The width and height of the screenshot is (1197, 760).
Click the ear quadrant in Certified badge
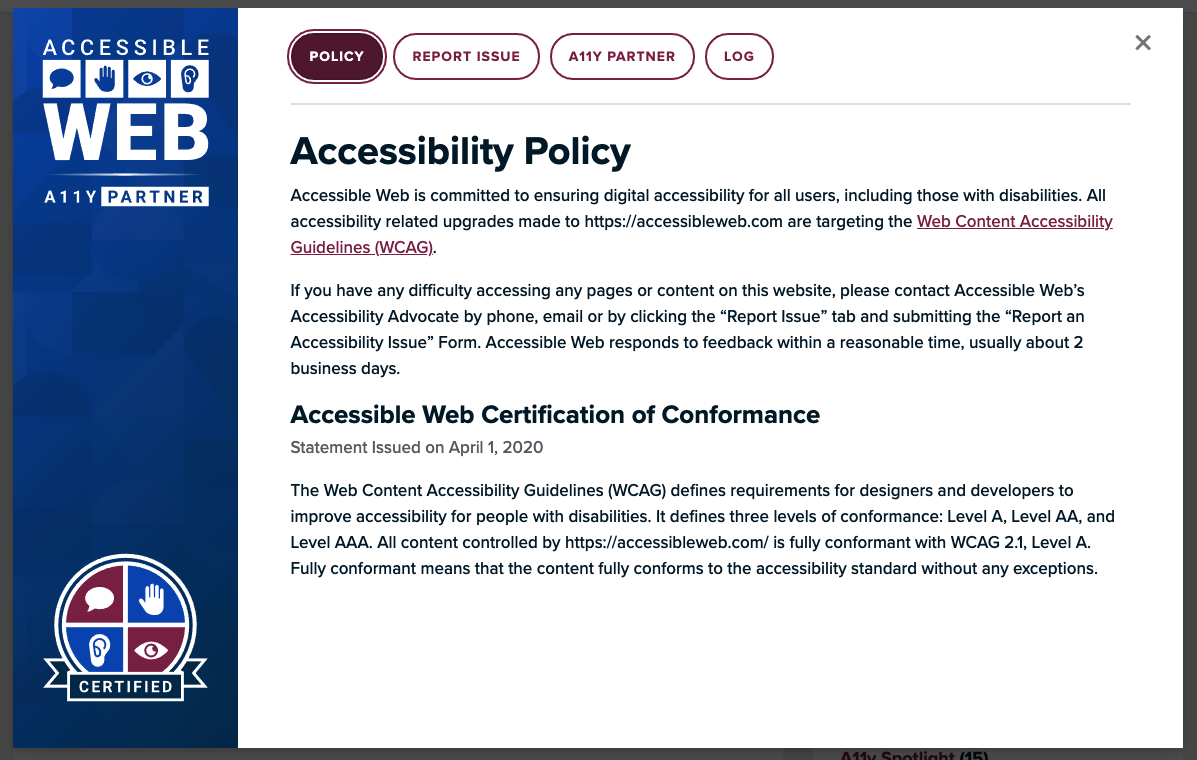tap(97, 649)
